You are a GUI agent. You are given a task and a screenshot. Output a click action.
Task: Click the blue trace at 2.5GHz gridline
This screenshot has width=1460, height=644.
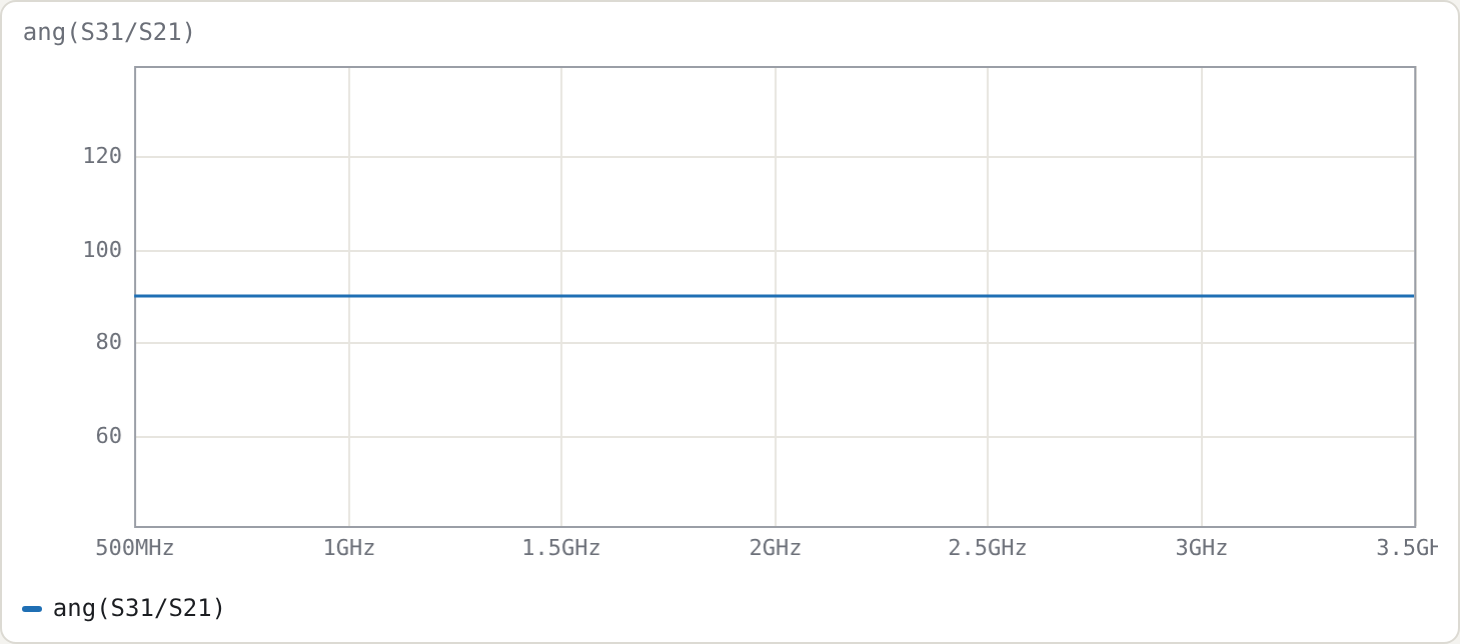tap(988, 296)
